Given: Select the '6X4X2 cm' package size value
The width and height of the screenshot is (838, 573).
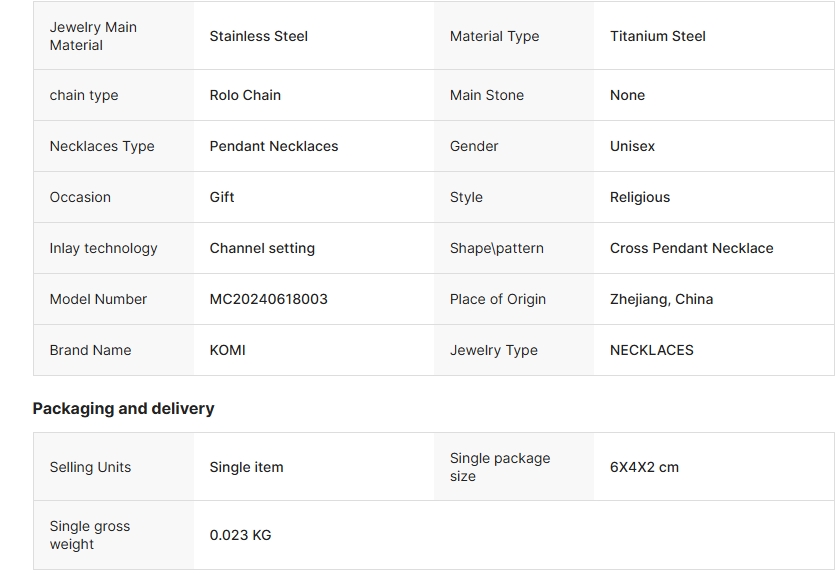Looking at the screenshot, I should [x=644, y=467].
